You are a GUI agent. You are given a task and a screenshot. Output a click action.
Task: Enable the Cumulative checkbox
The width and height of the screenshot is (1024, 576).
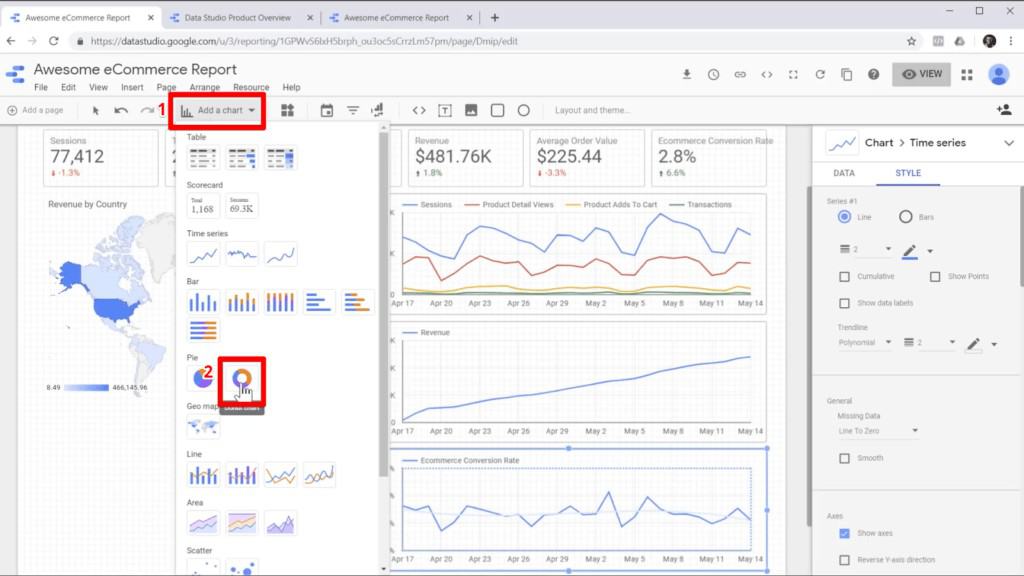[x=845, y=276]
